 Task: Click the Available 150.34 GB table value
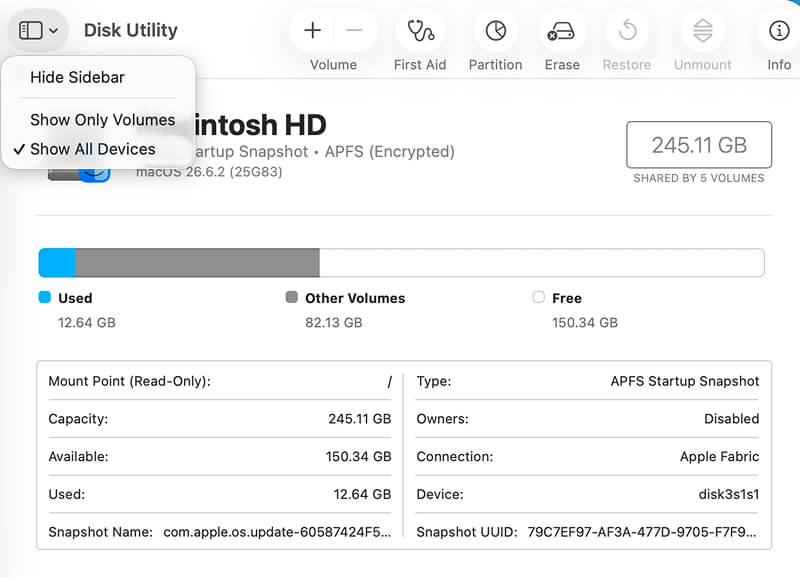[358, 457]
